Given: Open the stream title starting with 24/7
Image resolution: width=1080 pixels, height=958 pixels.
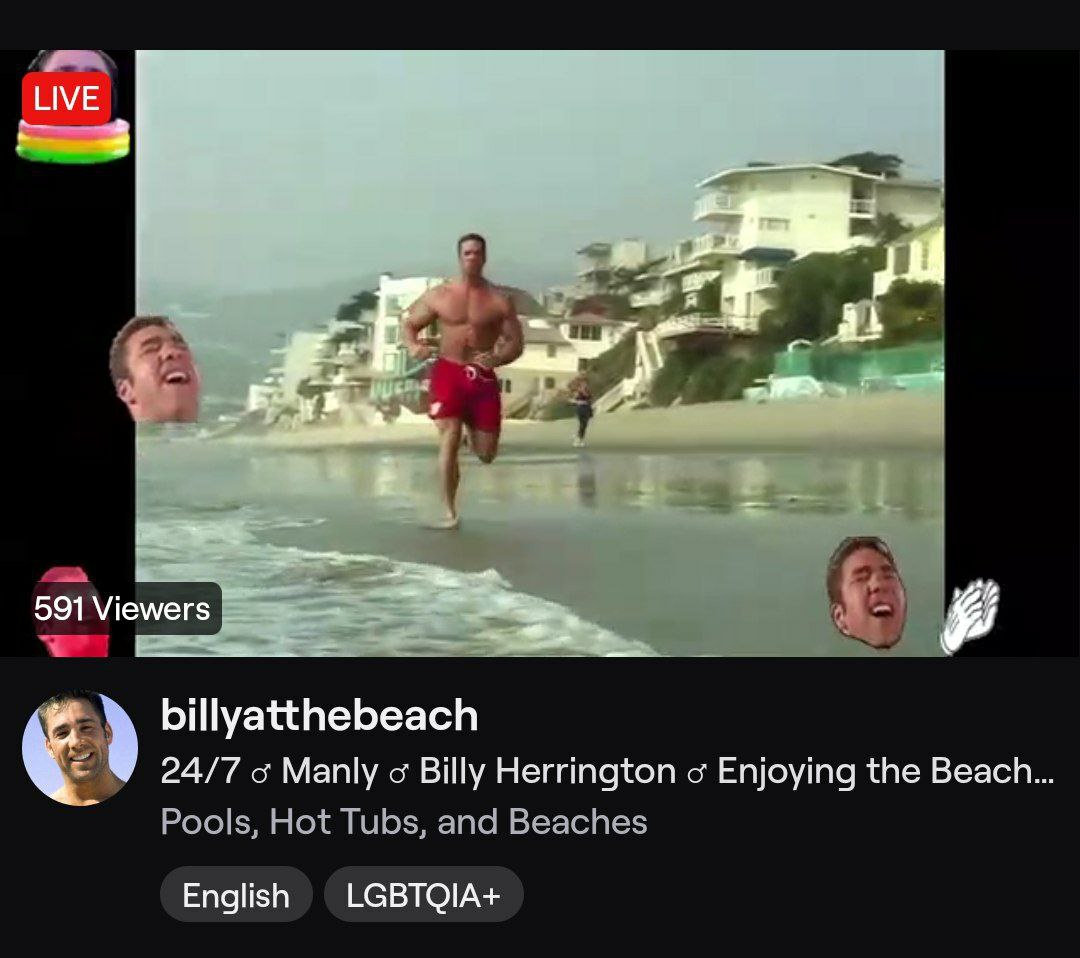Looking at the screenshot, I should [x=607, y=771].
